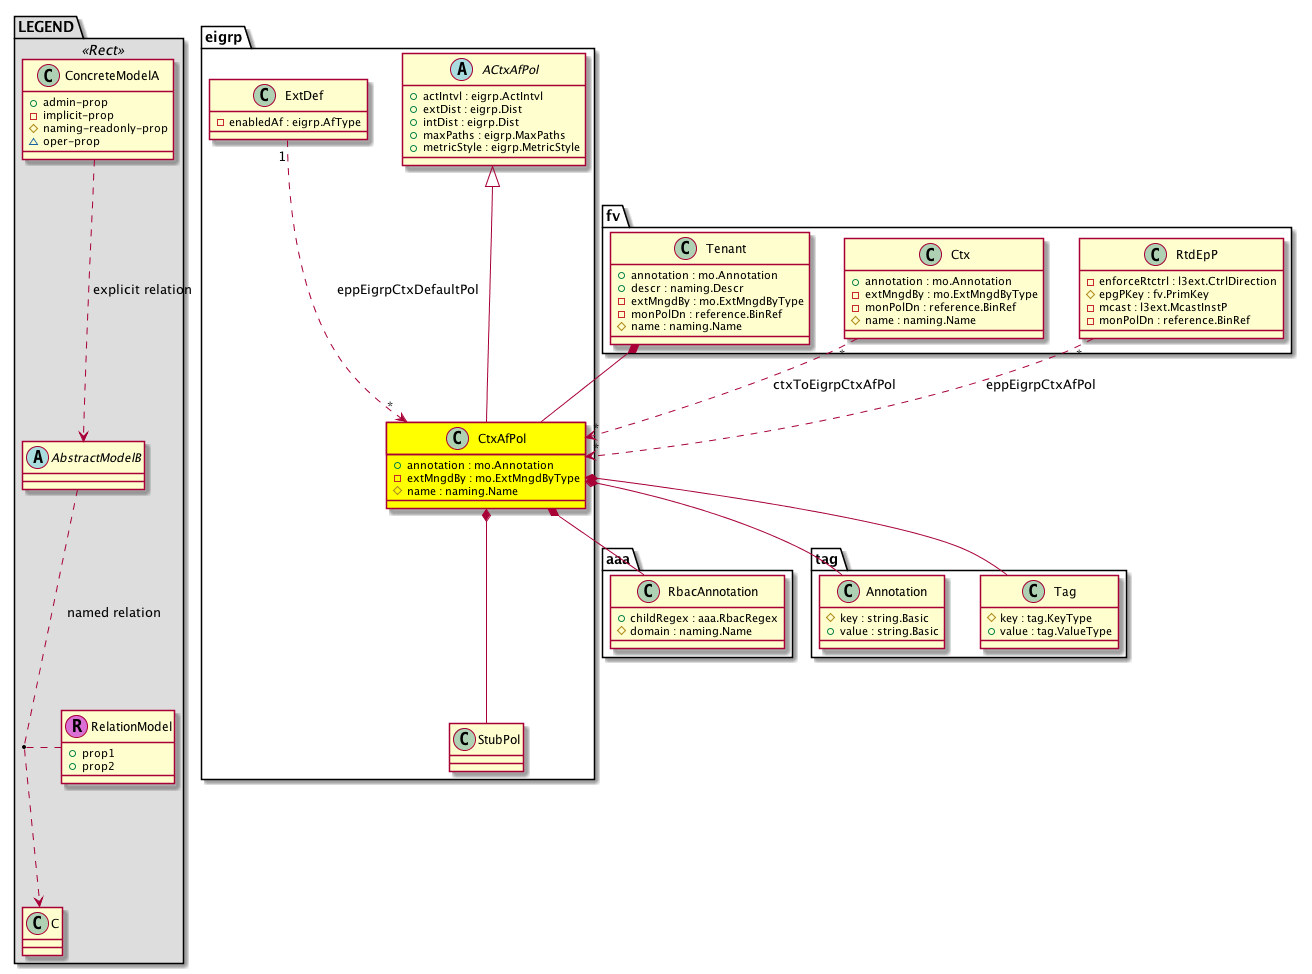The image size is (1312, 974).
Task: Click the RbacAnnotation class icon
Action: 647,591
